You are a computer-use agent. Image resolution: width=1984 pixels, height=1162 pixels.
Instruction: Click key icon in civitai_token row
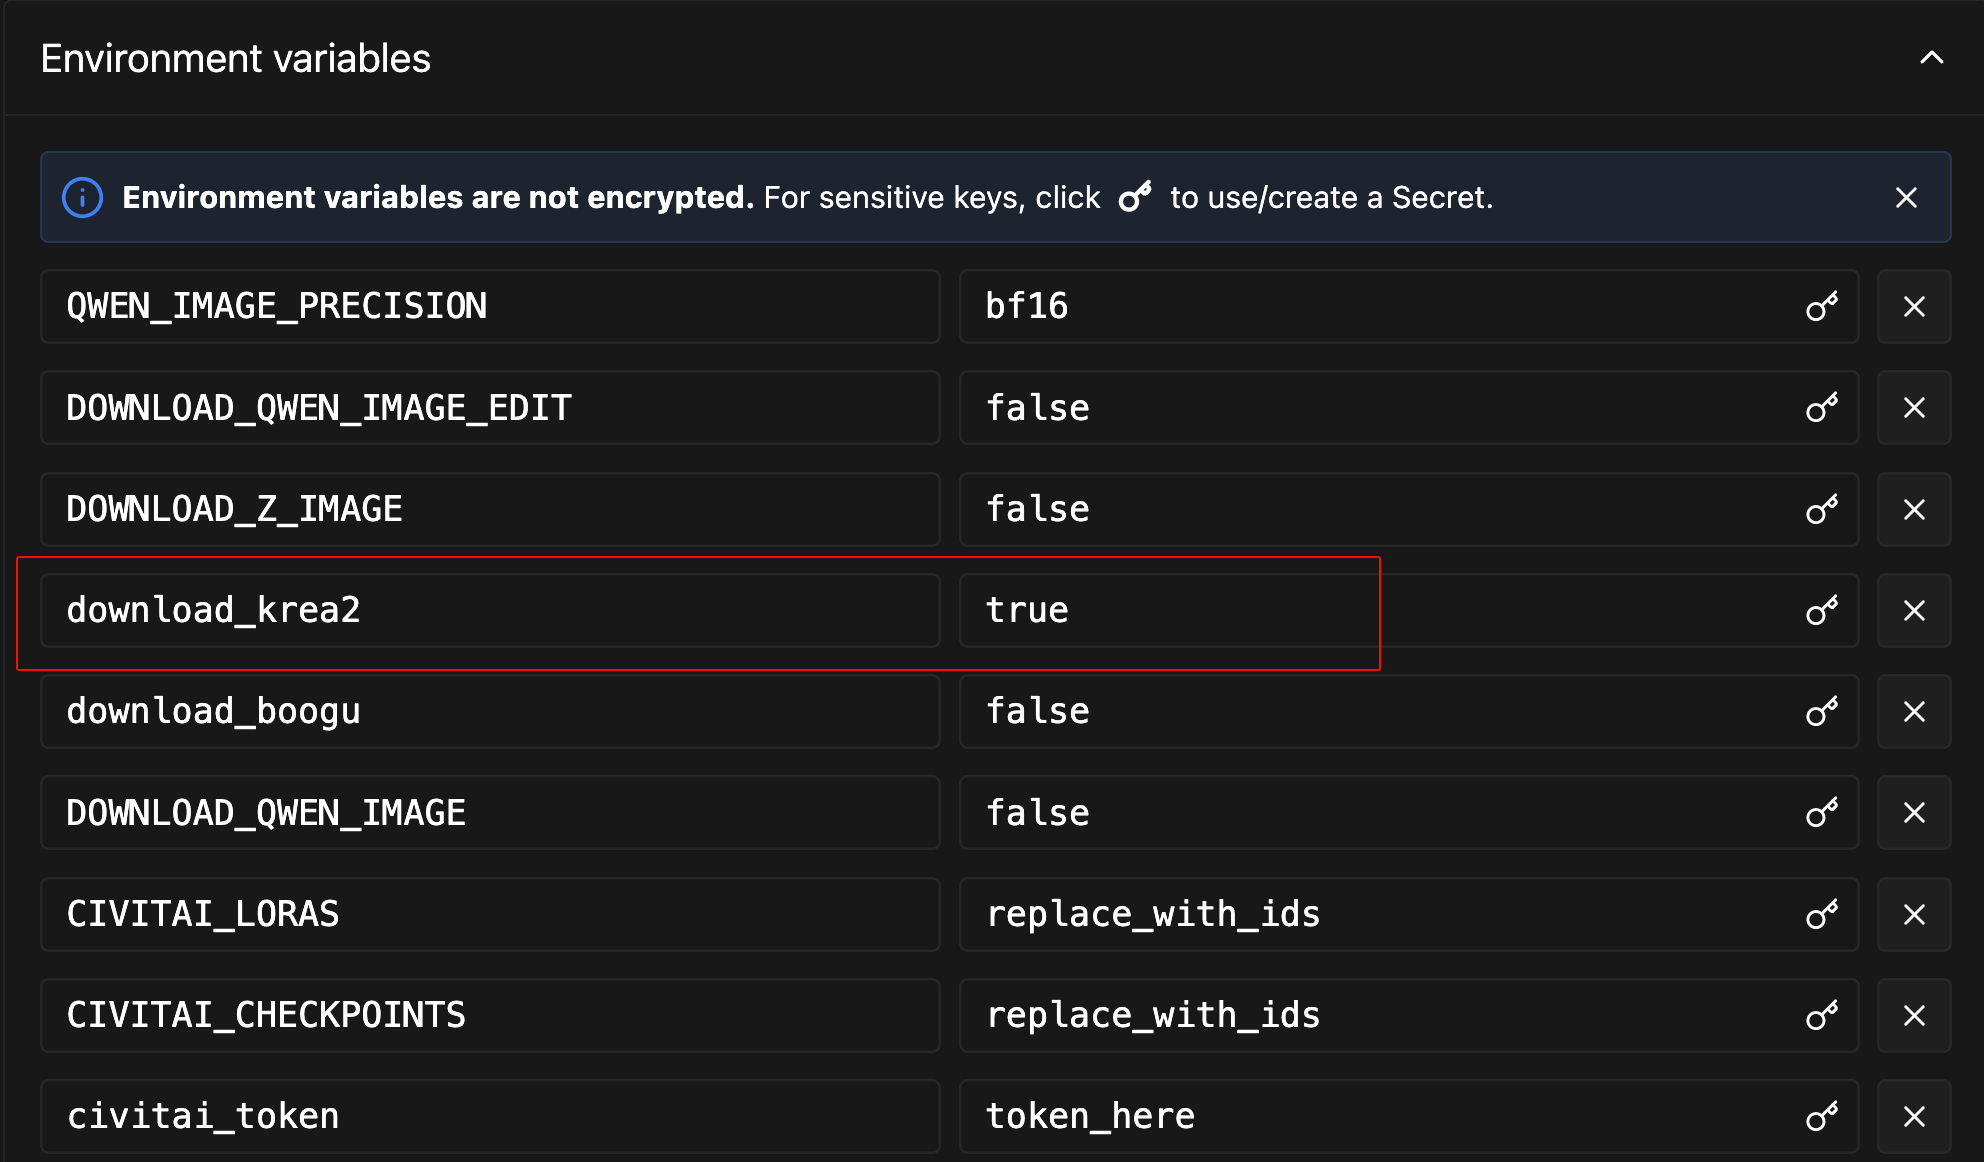coord(1821,1117)
